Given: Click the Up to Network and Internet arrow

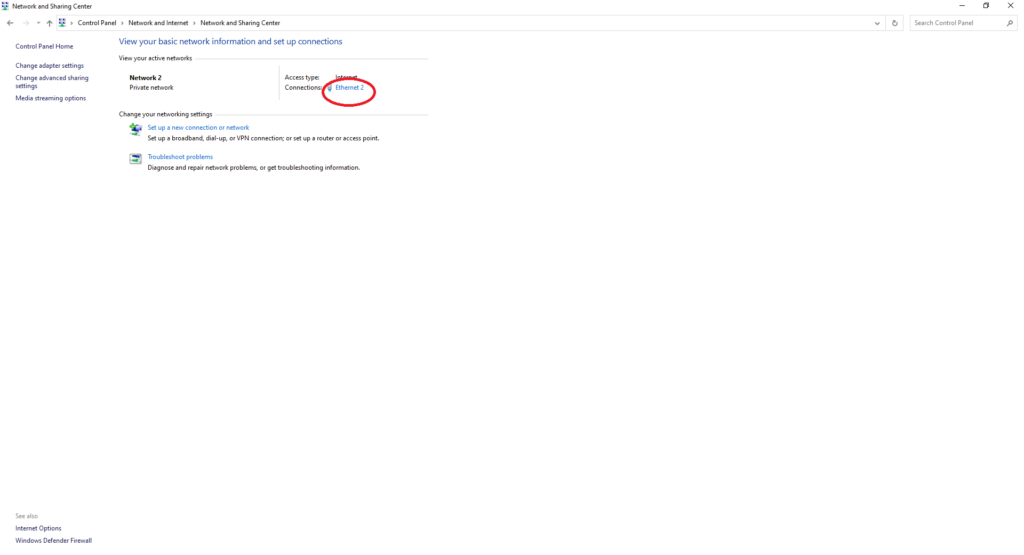Looking at the screenshot, I should 49,23.
